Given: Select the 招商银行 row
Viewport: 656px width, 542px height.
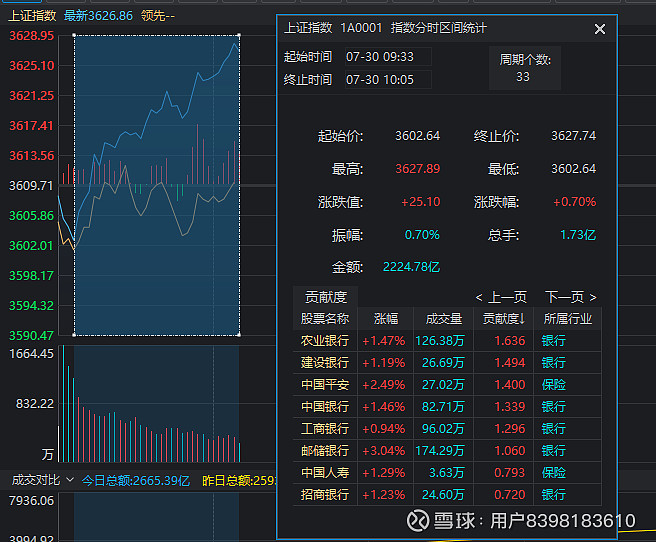Looking at the screenshot, I should (447, 495).
